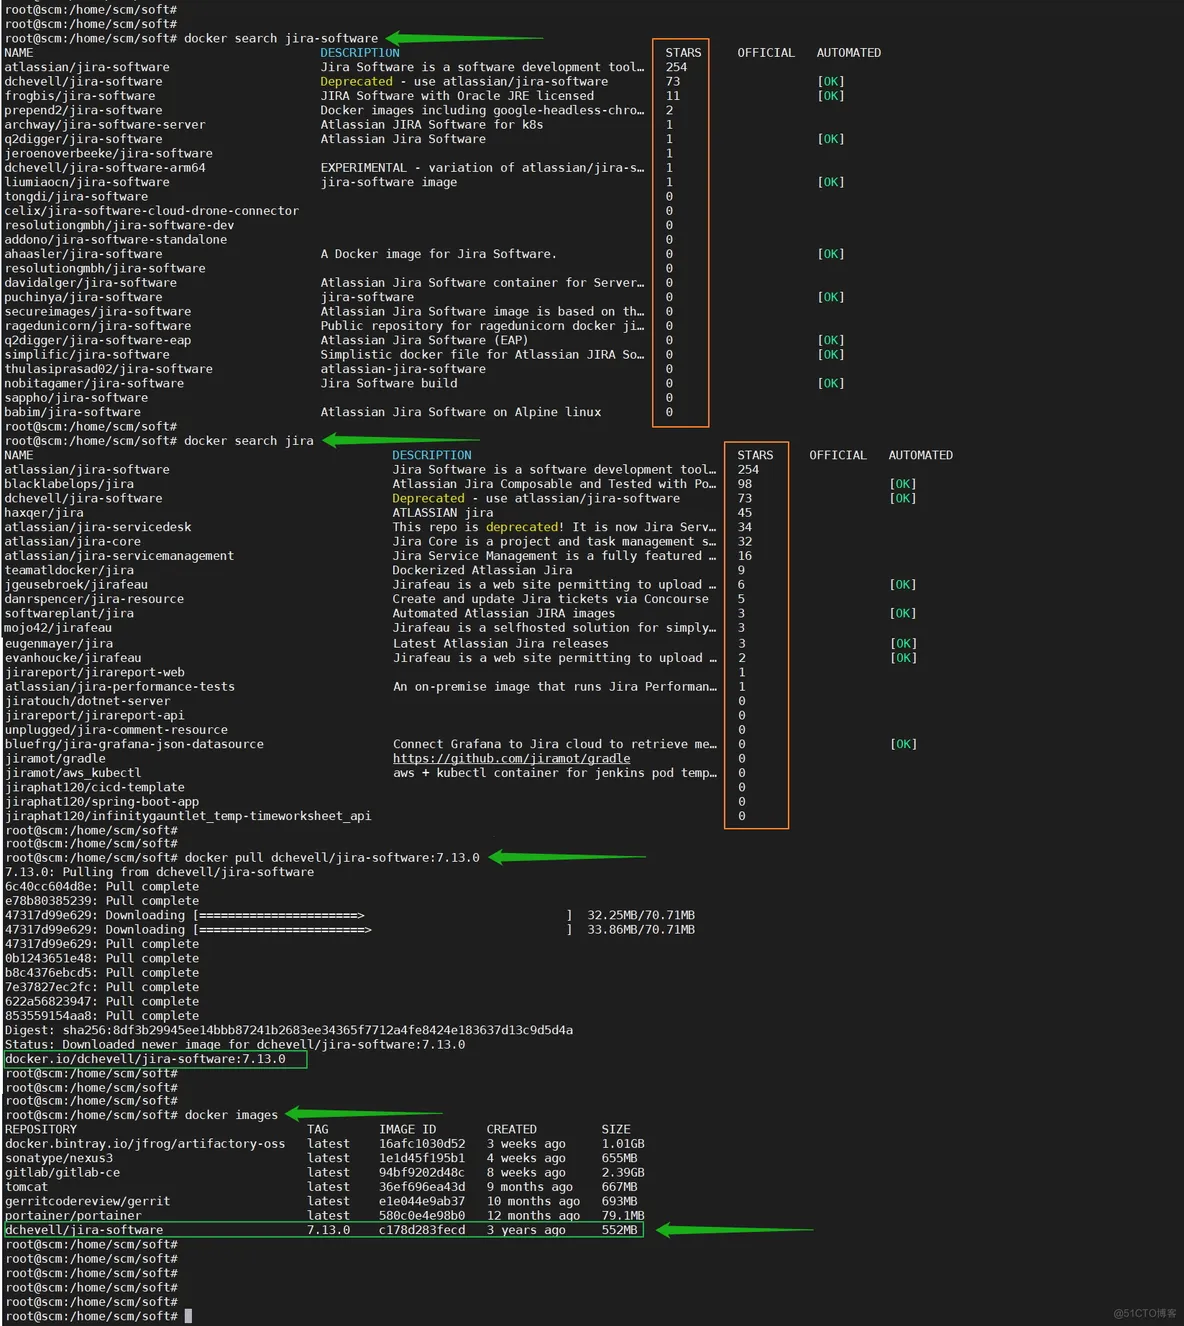Select babim/jira-software image name
This screenshot has width=1184, height=1326.
pyautogui.click(x=72, y=412)
